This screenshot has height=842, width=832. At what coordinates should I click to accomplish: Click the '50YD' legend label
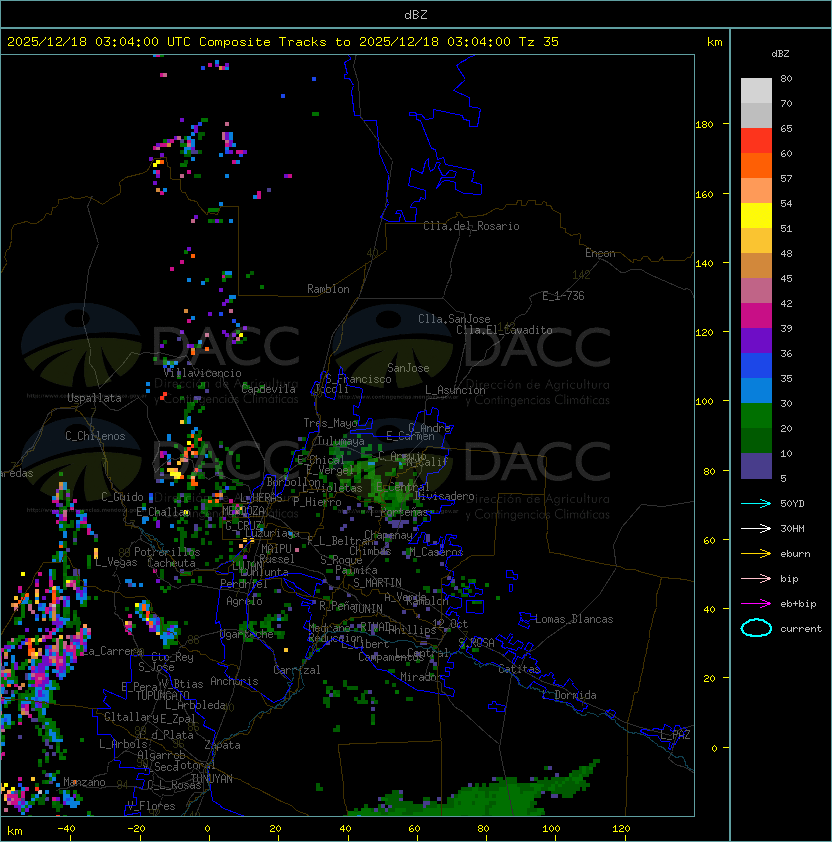tap(792, 504)
